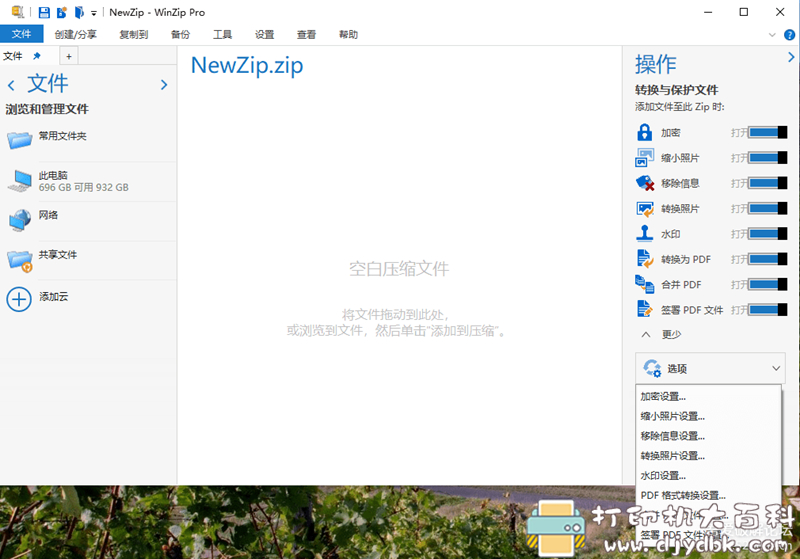Open the 查看 menu
Screen dimensions: 800x559
[306, 34]
